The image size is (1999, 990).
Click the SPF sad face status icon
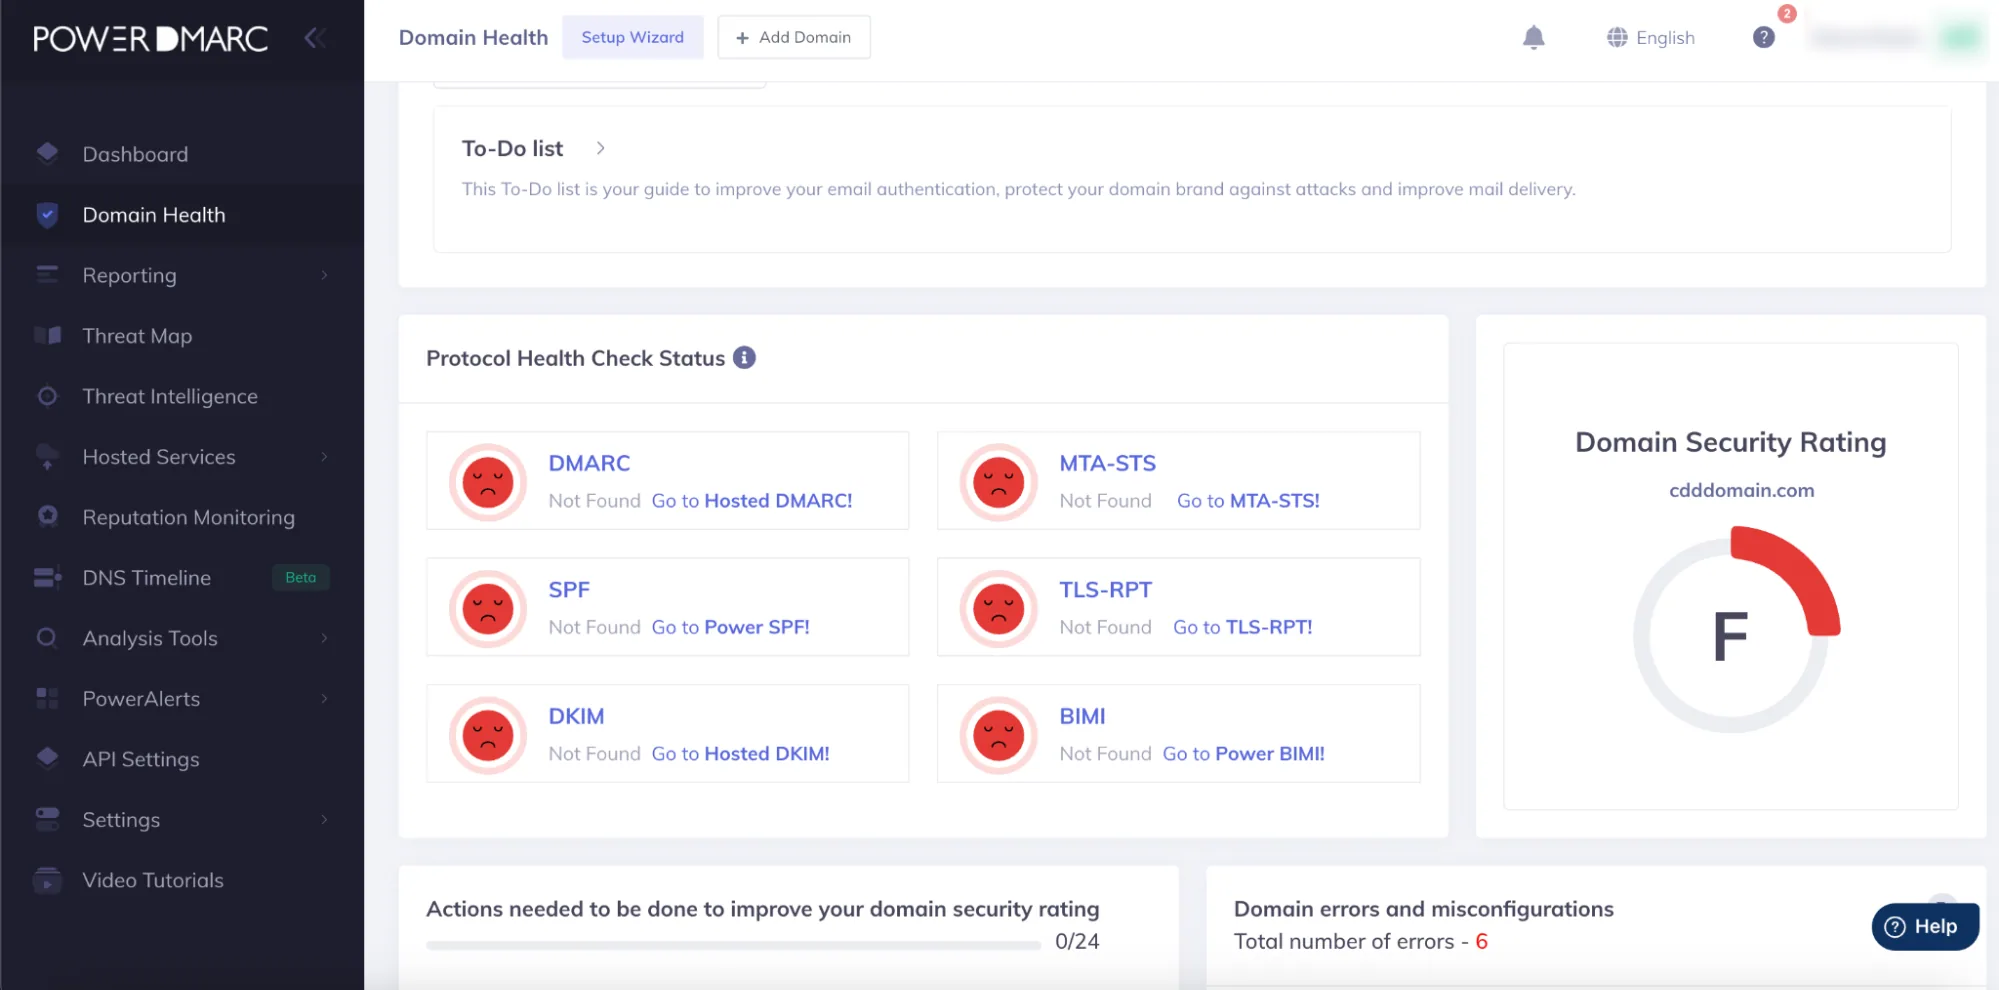488,608
